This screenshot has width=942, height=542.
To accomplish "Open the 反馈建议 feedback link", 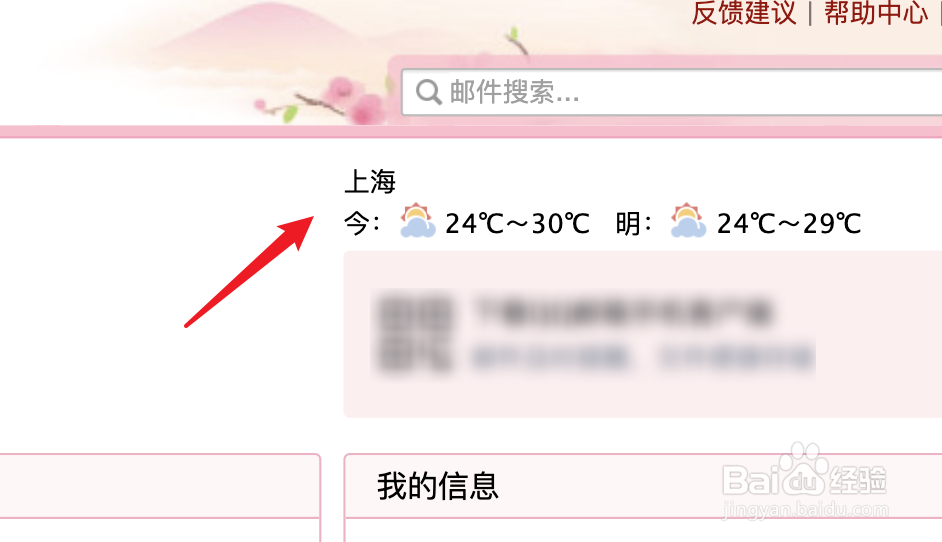I will [744, 13].
